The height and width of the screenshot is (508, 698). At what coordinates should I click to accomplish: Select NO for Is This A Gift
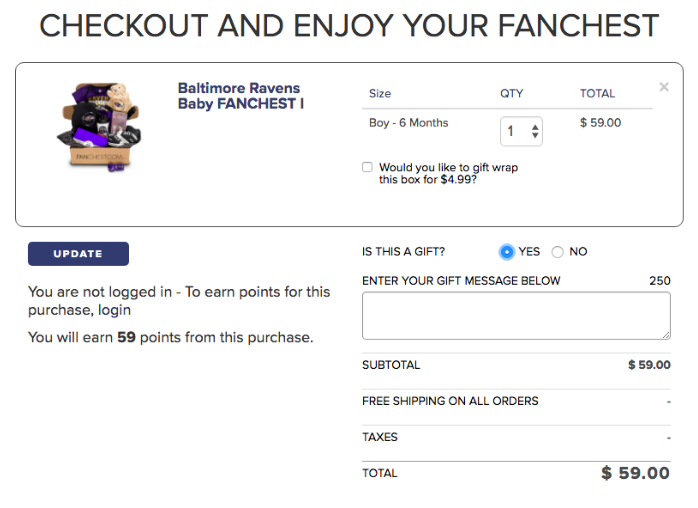pyautogui.click(x=557, y=252)
